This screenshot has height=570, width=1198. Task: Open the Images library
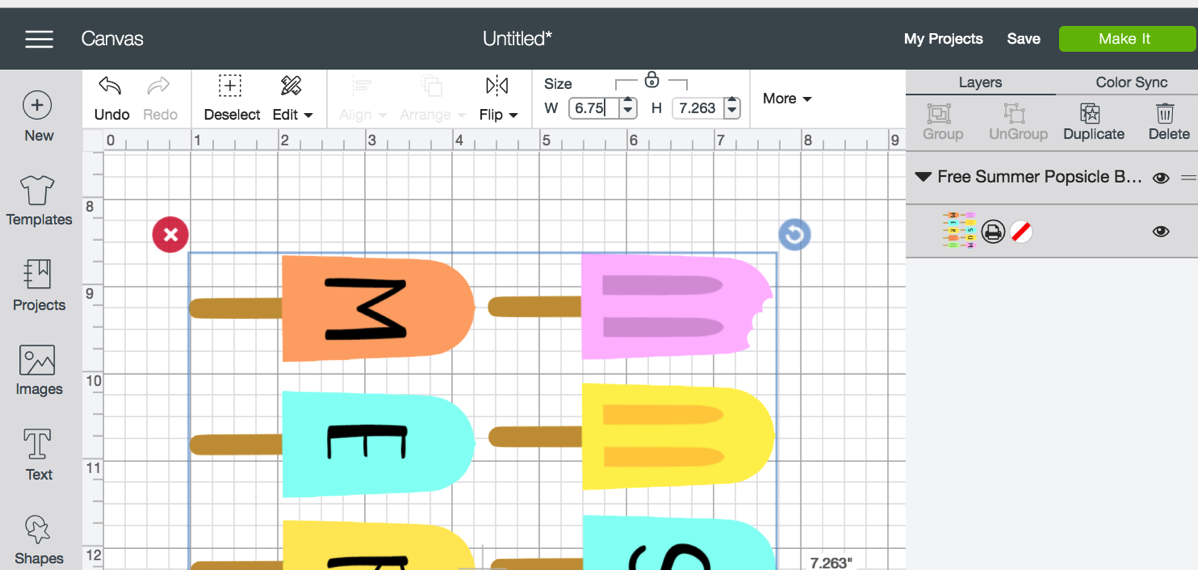coord(38,371)
